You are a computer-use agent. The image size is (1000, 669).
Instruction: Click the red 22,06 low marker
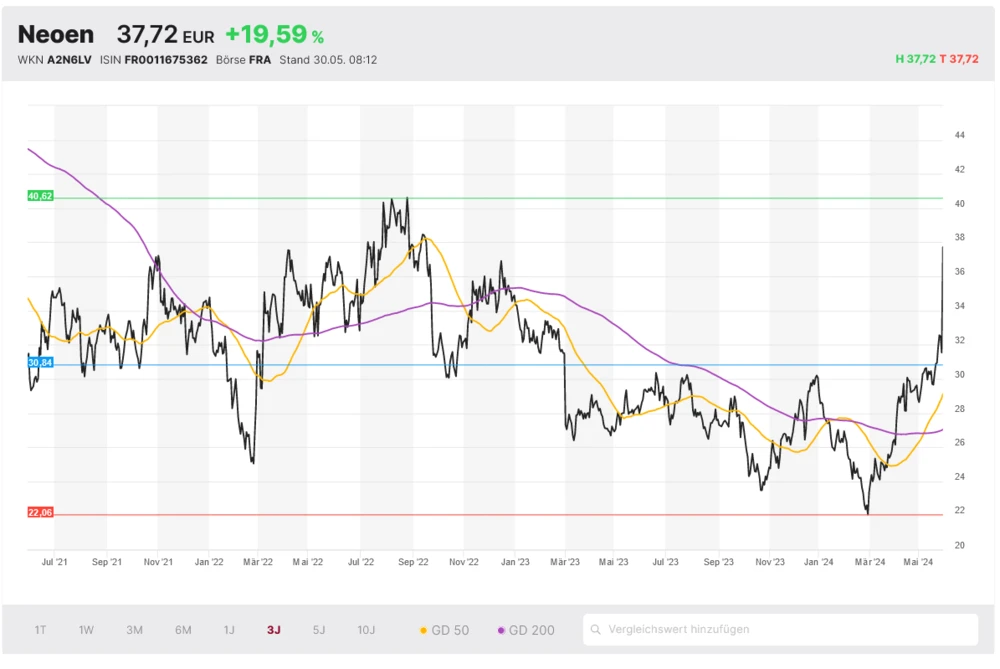(40, 512)
